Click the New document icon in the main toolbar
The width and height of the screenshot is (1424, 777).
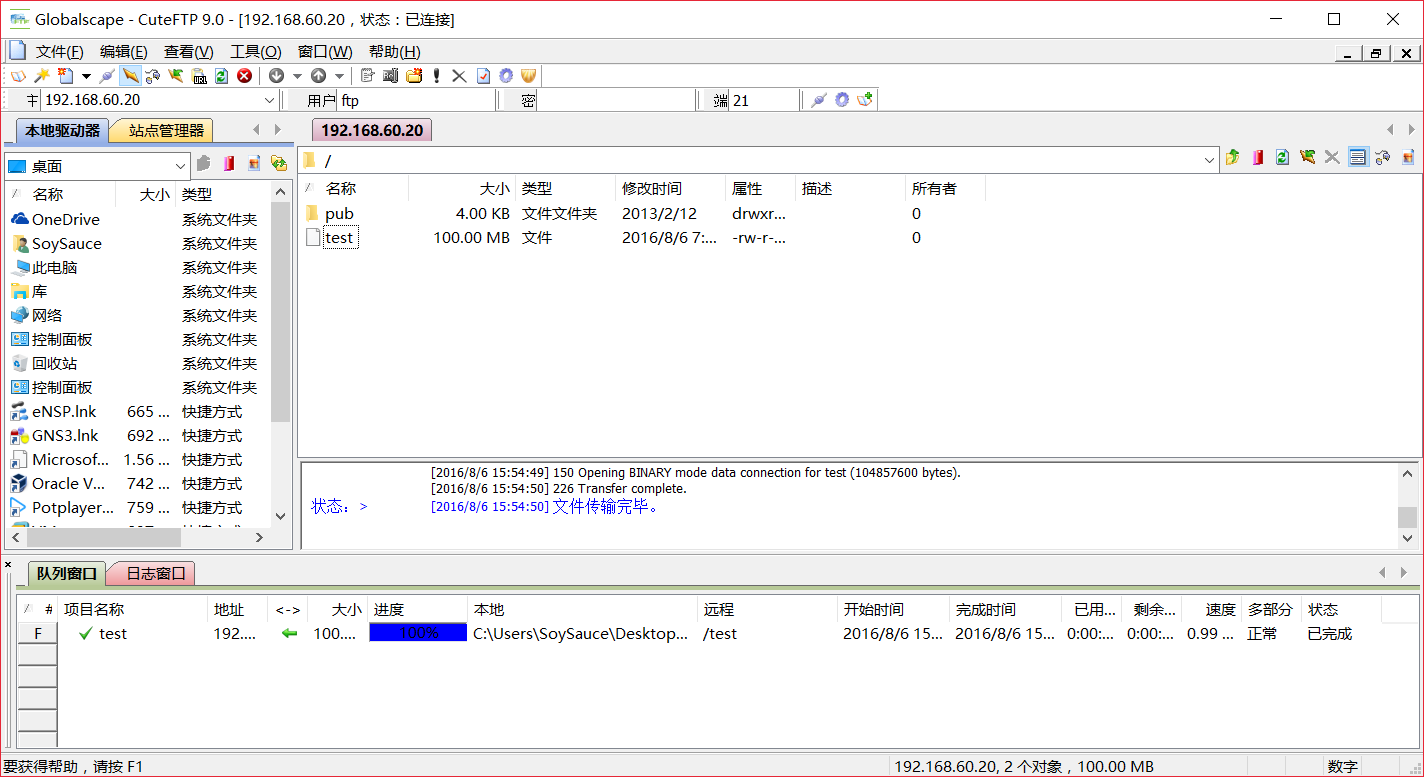pos(66,76)
